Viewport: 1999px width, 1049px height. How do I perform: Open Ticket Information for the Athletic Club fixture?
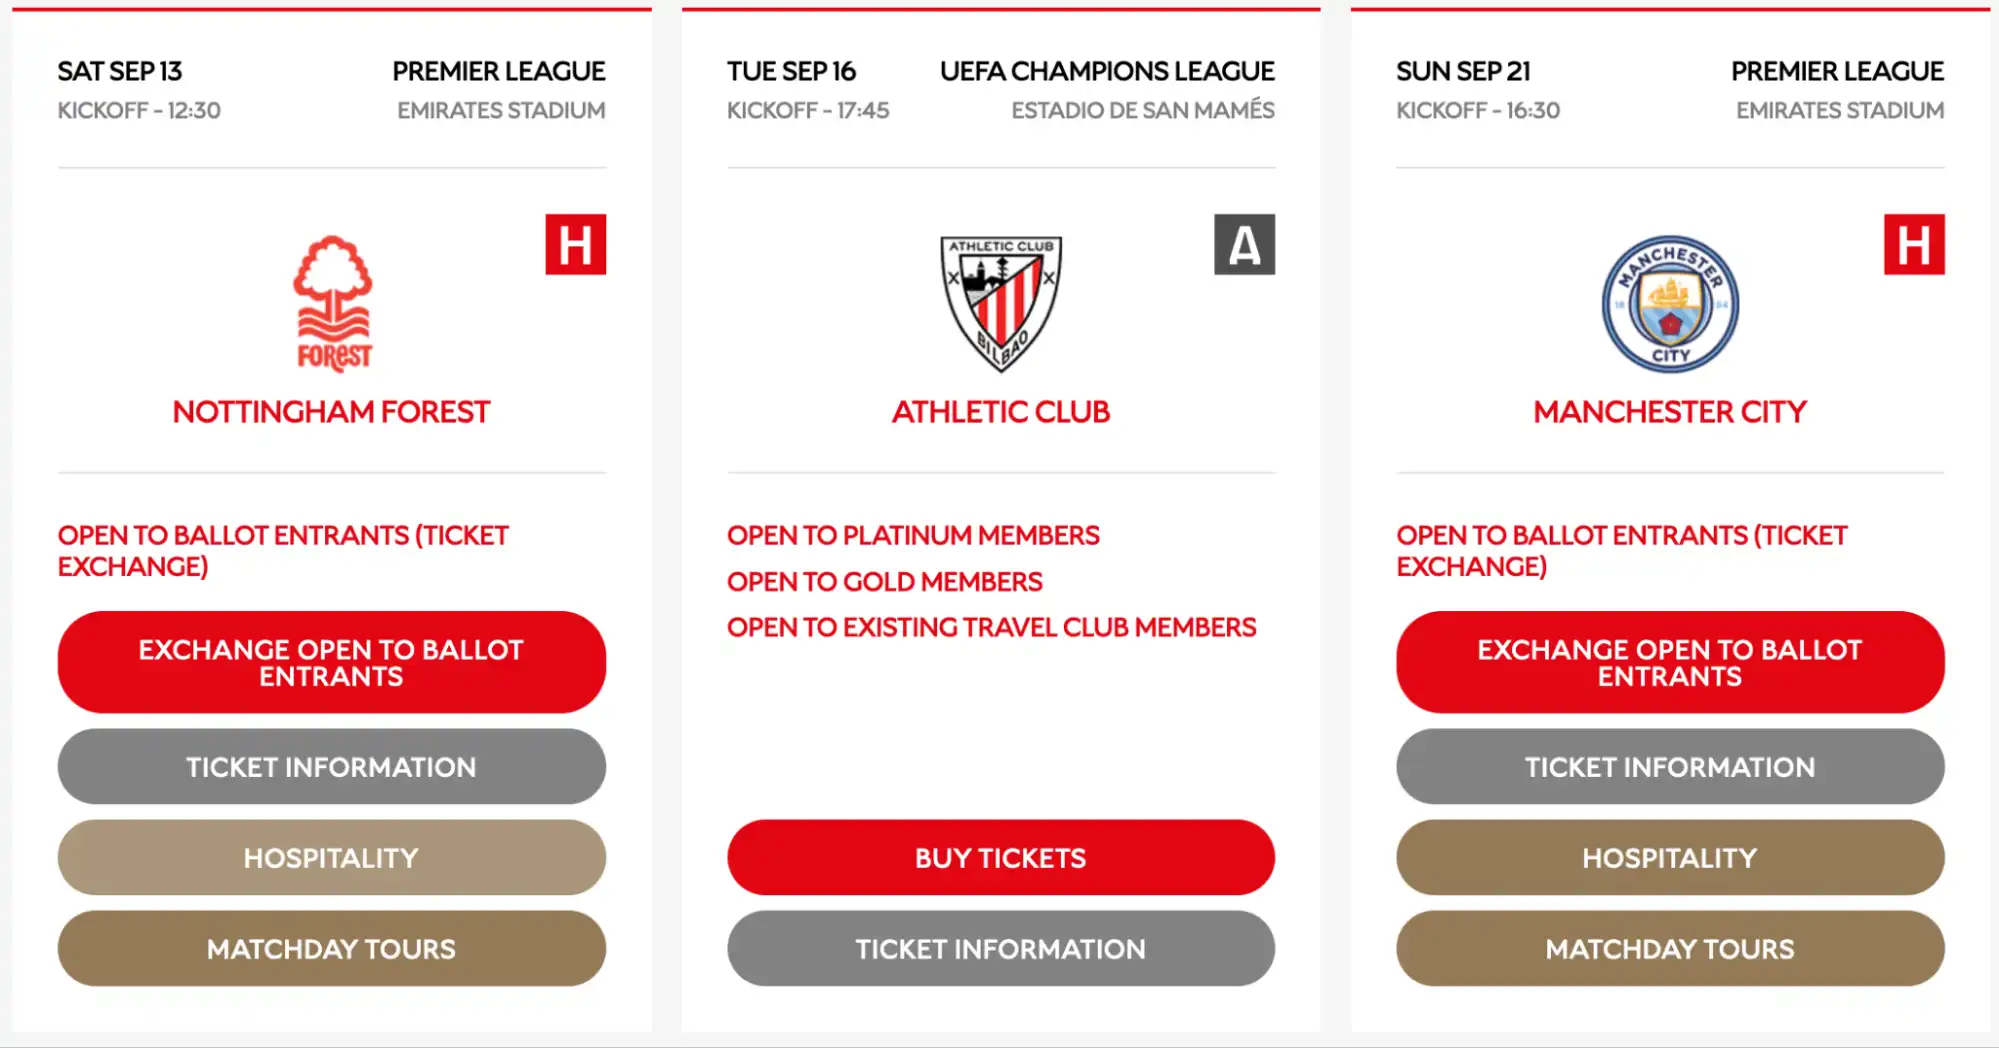[999, 949]
